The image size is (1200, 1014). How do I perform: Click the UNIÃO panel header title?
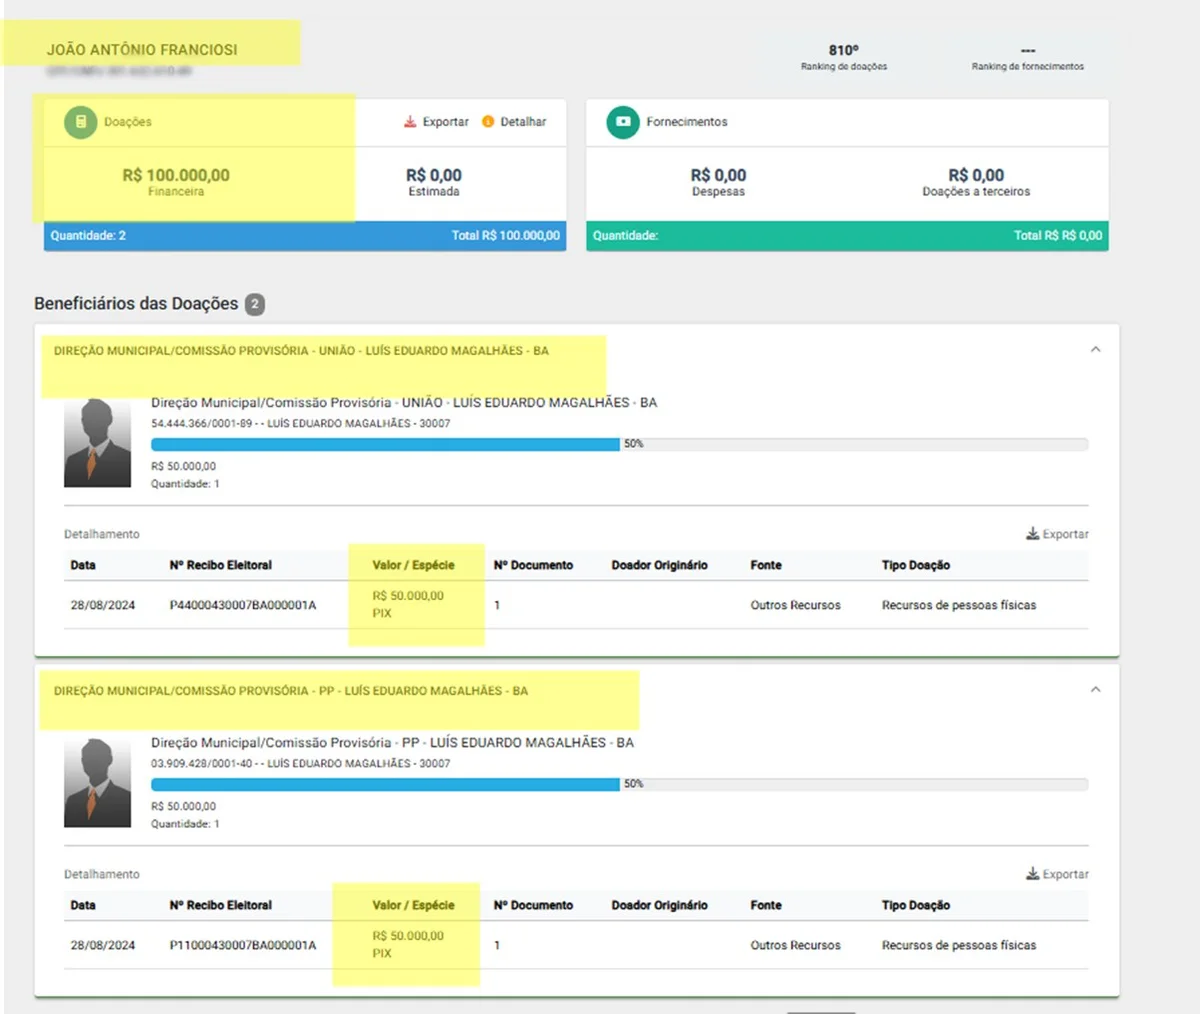click(301, 351)
